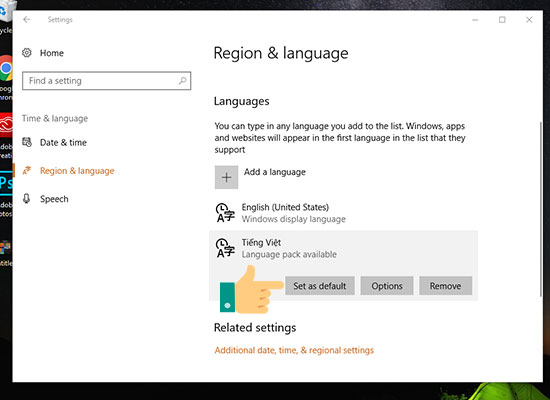The width and height of the screenshot is (550, 400).
Task: Click the vertical scrollbar in Settings
Action: [x=541, y=209]
